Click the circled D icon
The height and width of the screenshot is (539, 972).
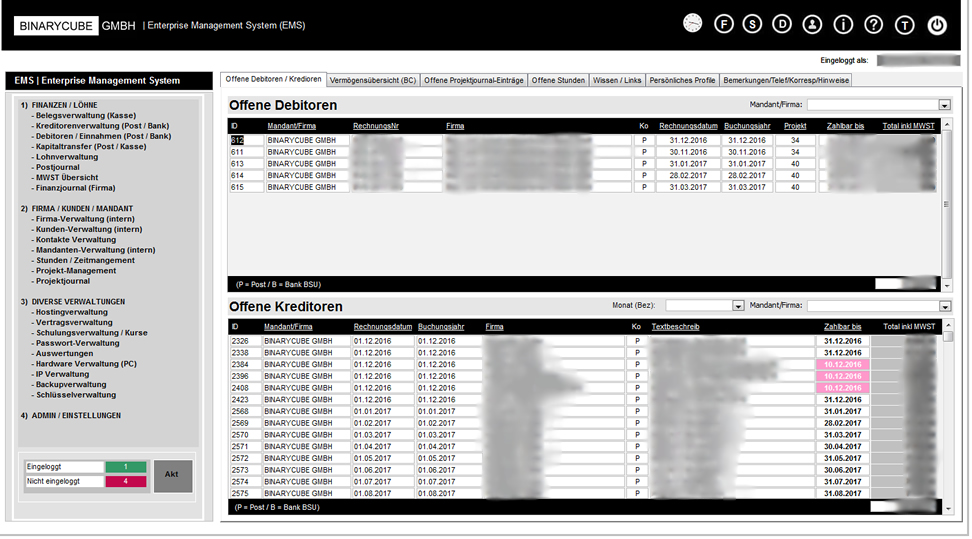[x=782, y=25]
